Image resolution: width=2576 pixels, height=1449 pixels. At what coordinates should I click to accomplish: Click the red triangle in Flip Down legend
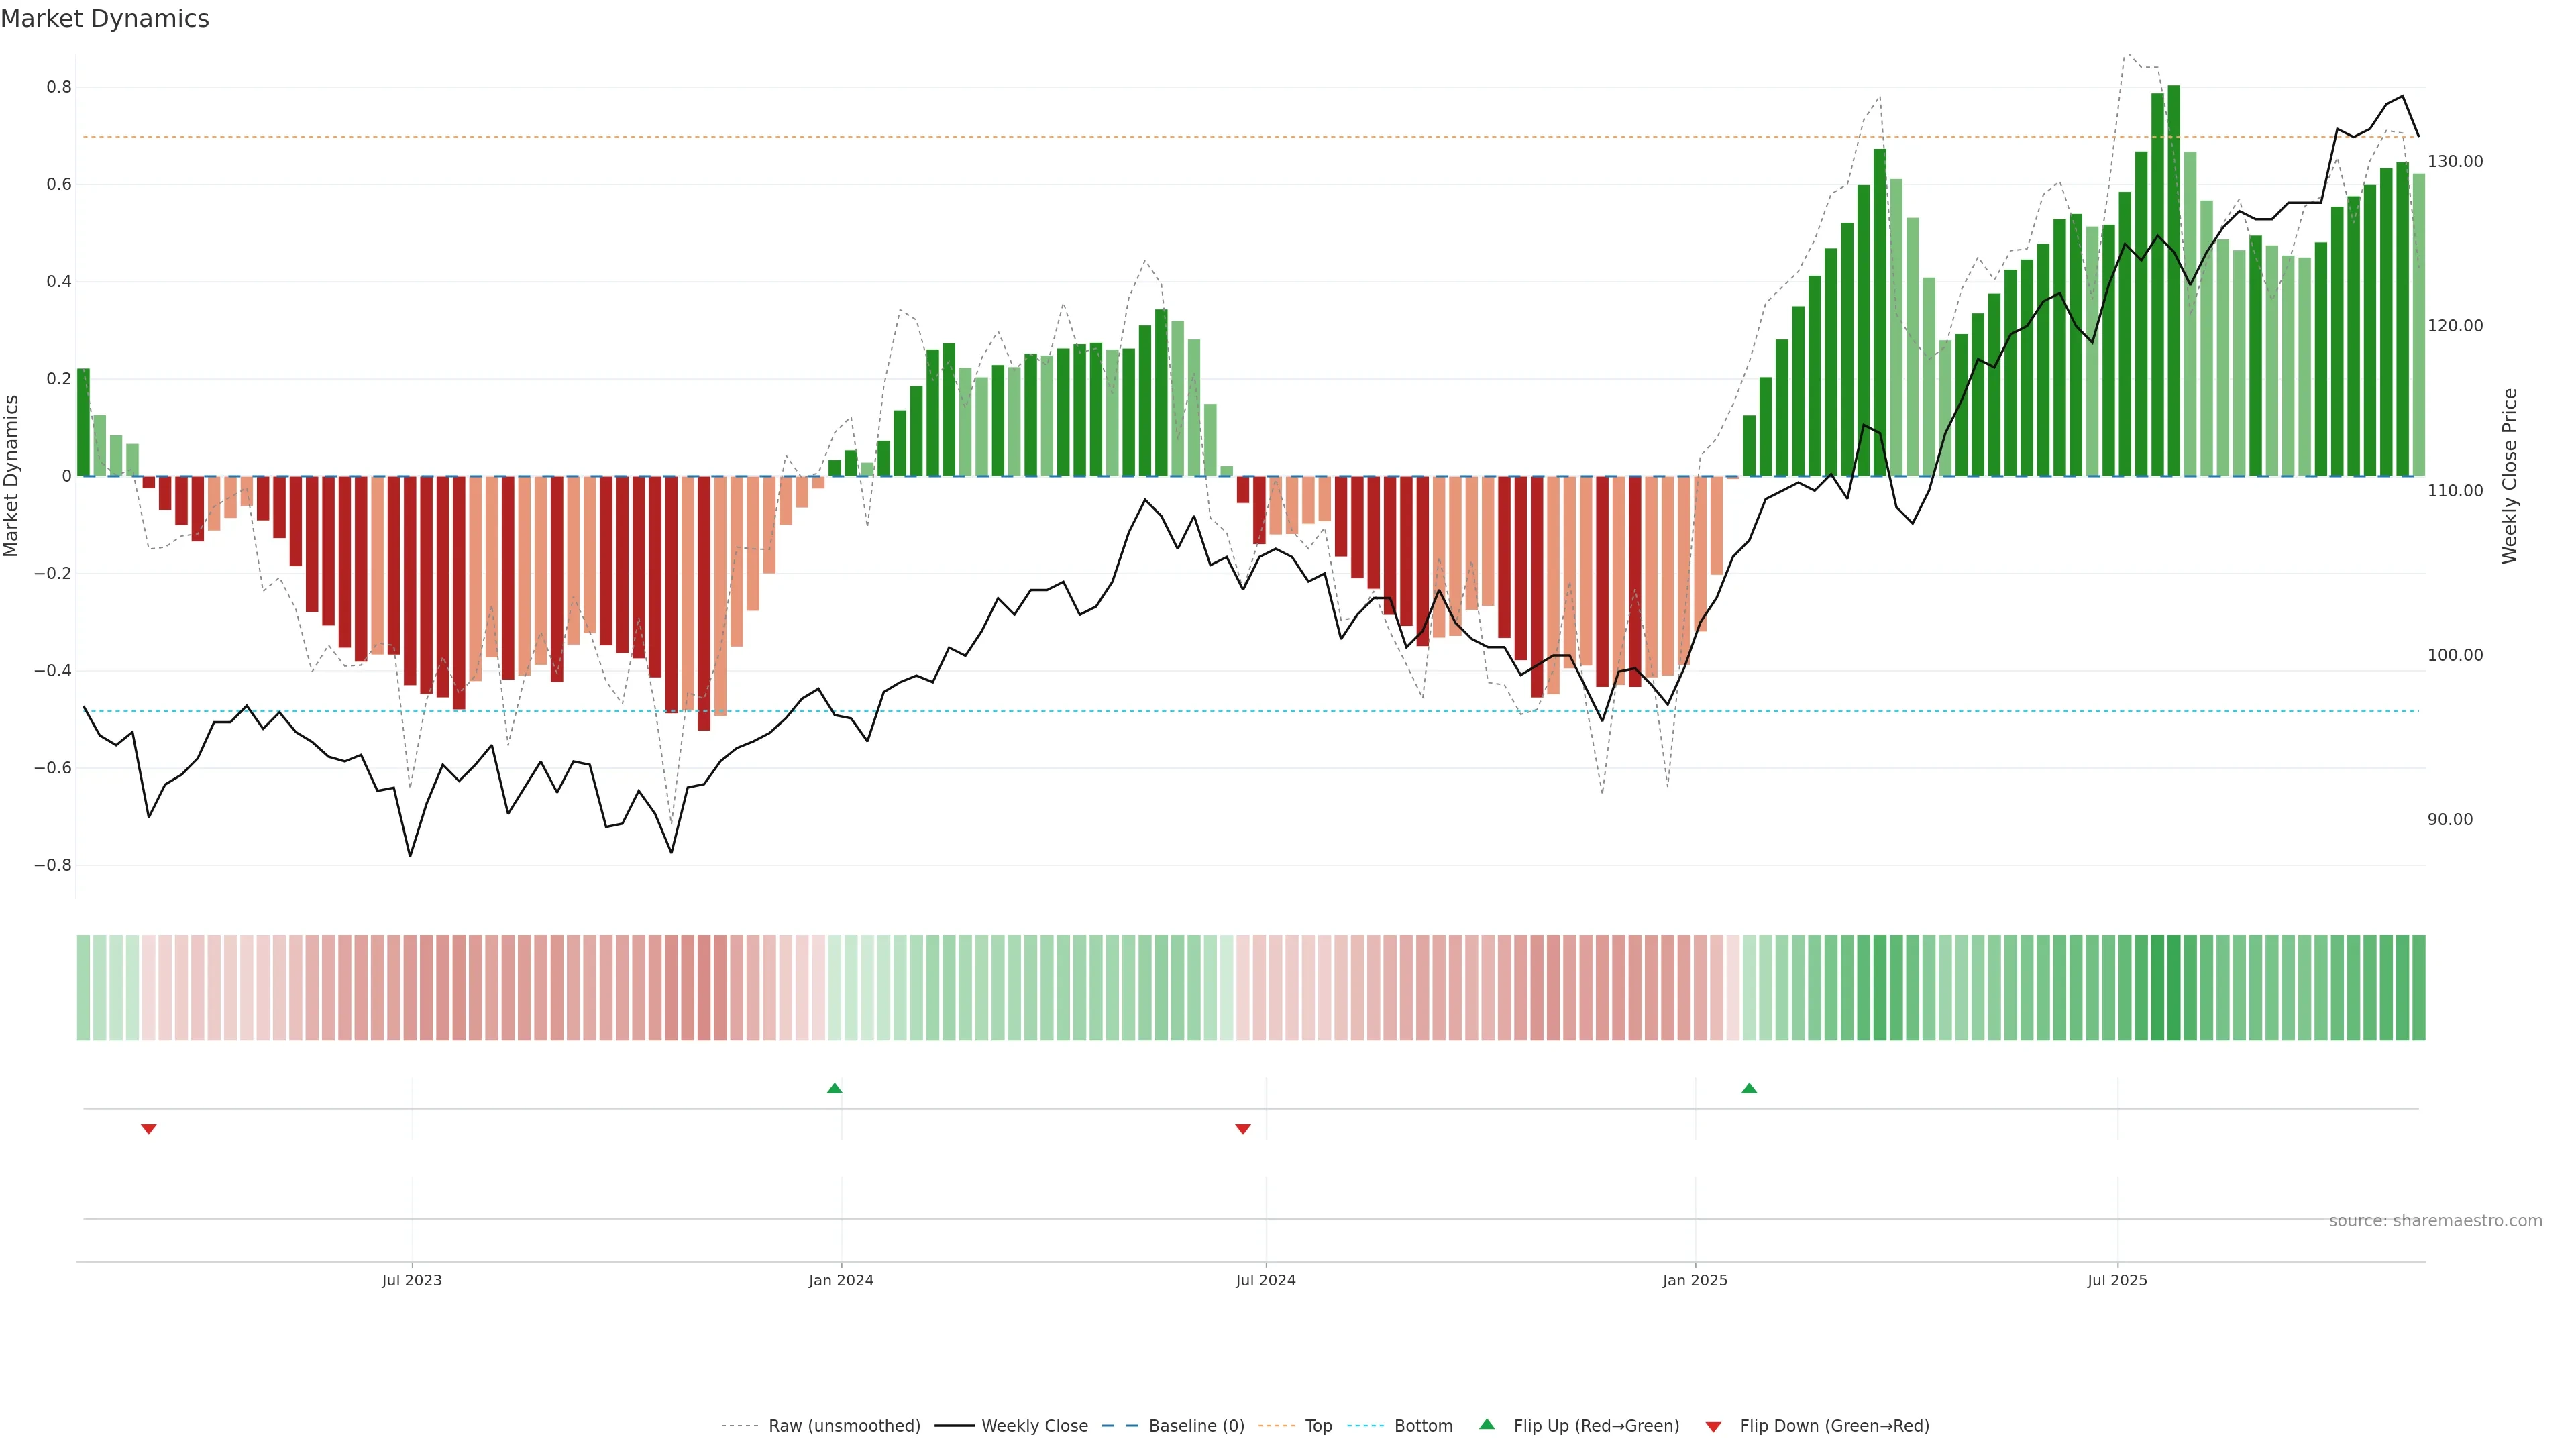click(1713, 1427)
